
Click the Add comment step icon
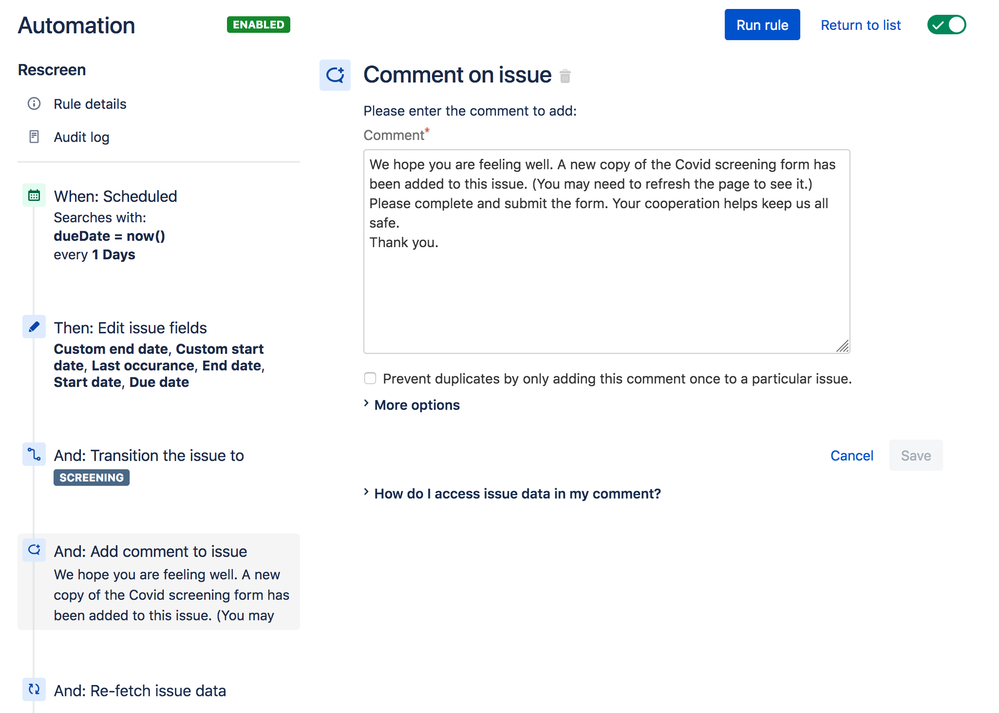34,550
